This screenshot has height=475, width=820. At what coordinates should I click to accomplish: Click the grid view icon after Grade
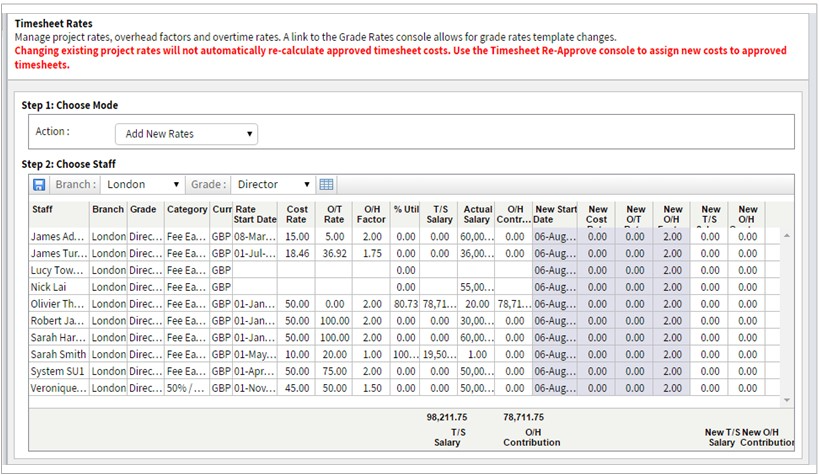tap(326, 184)
